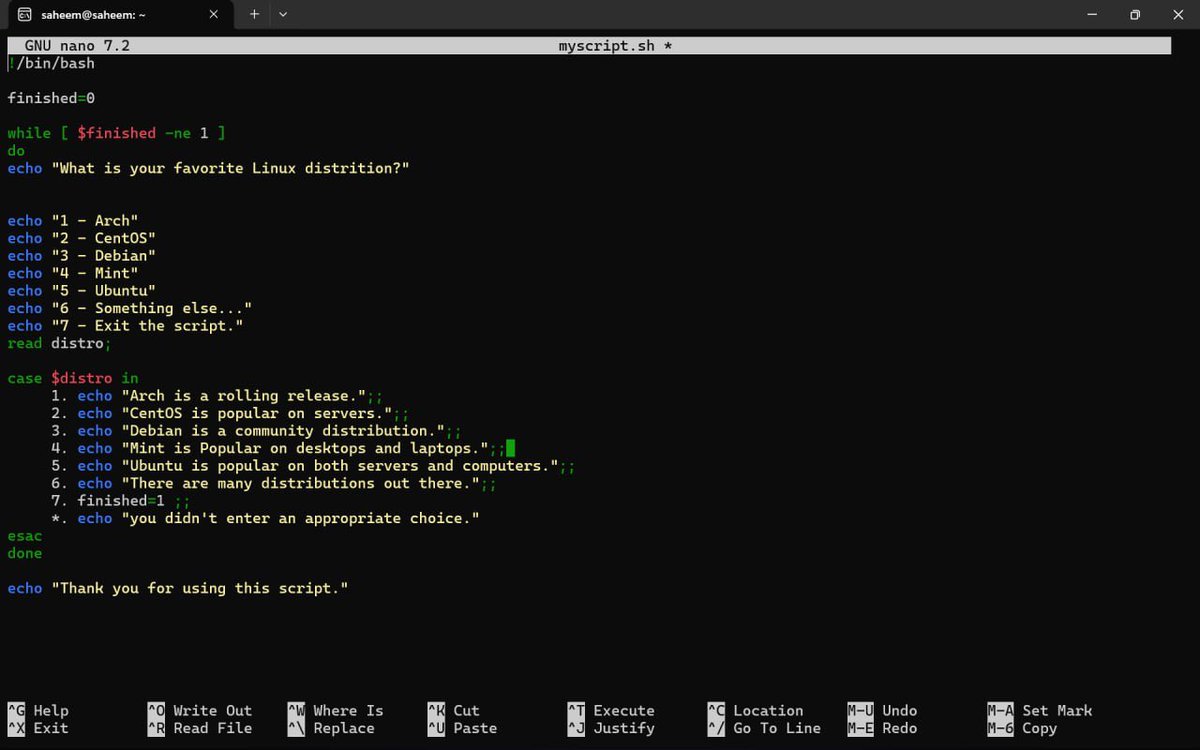Click the ^G Help shortcut
The width and height of the screenshot is (1200, 750).
(x=38, y=711)
